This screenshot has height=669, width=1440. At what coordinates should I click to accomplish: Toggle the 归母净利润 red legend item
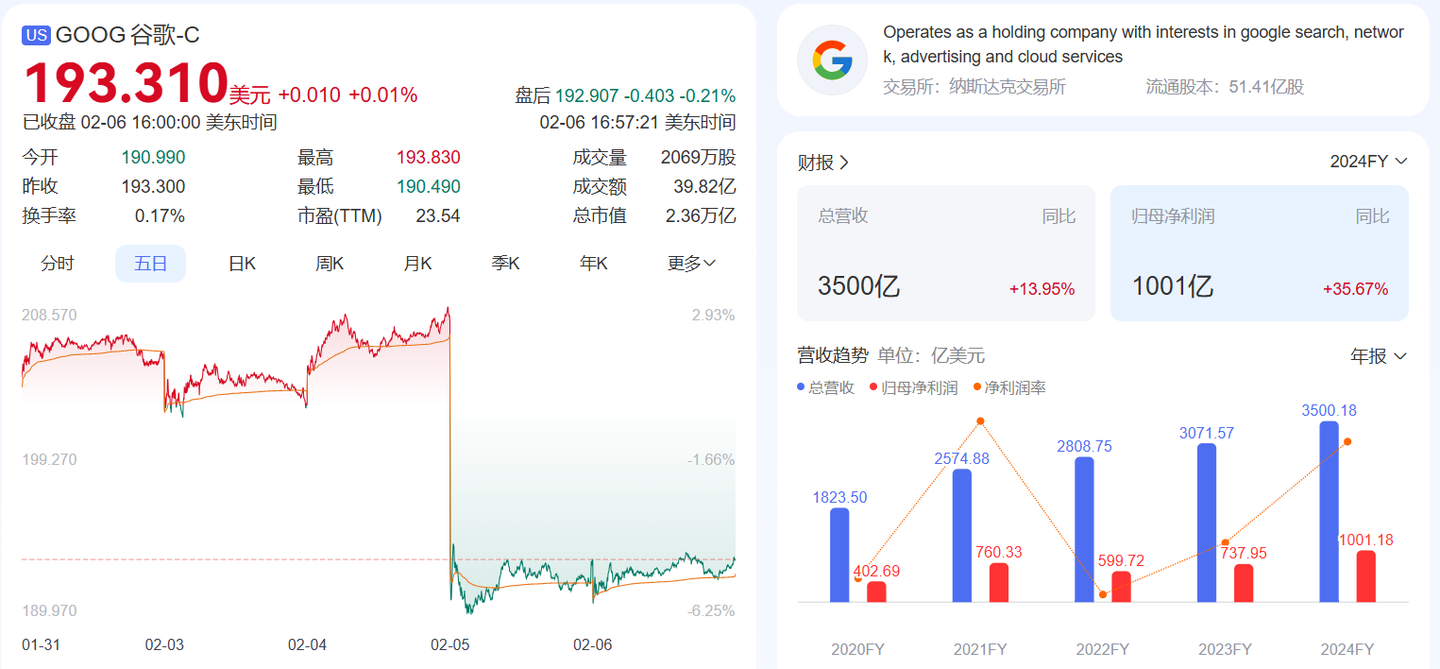(914, 388)
